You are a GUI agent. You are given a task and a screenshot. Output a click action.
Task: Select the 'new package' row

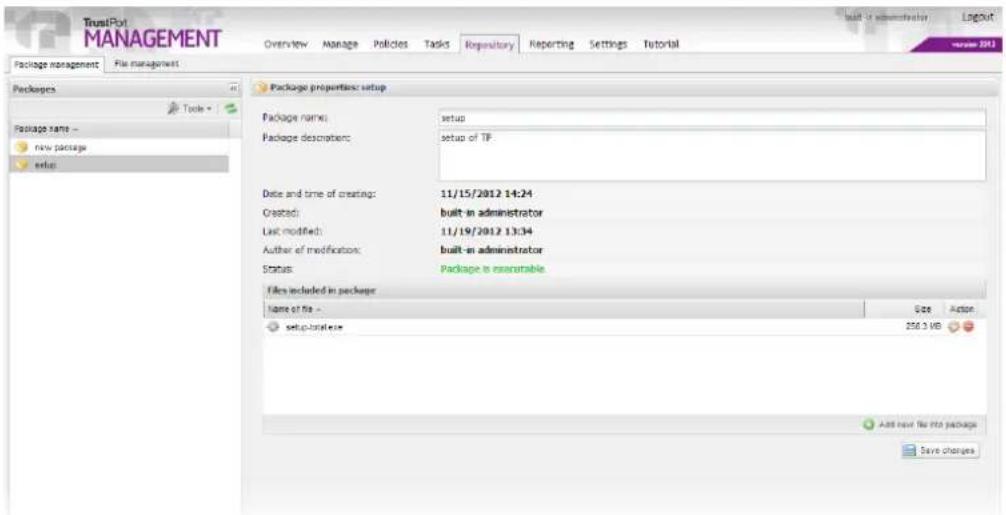pyautogui.click(x=119, y=148)
